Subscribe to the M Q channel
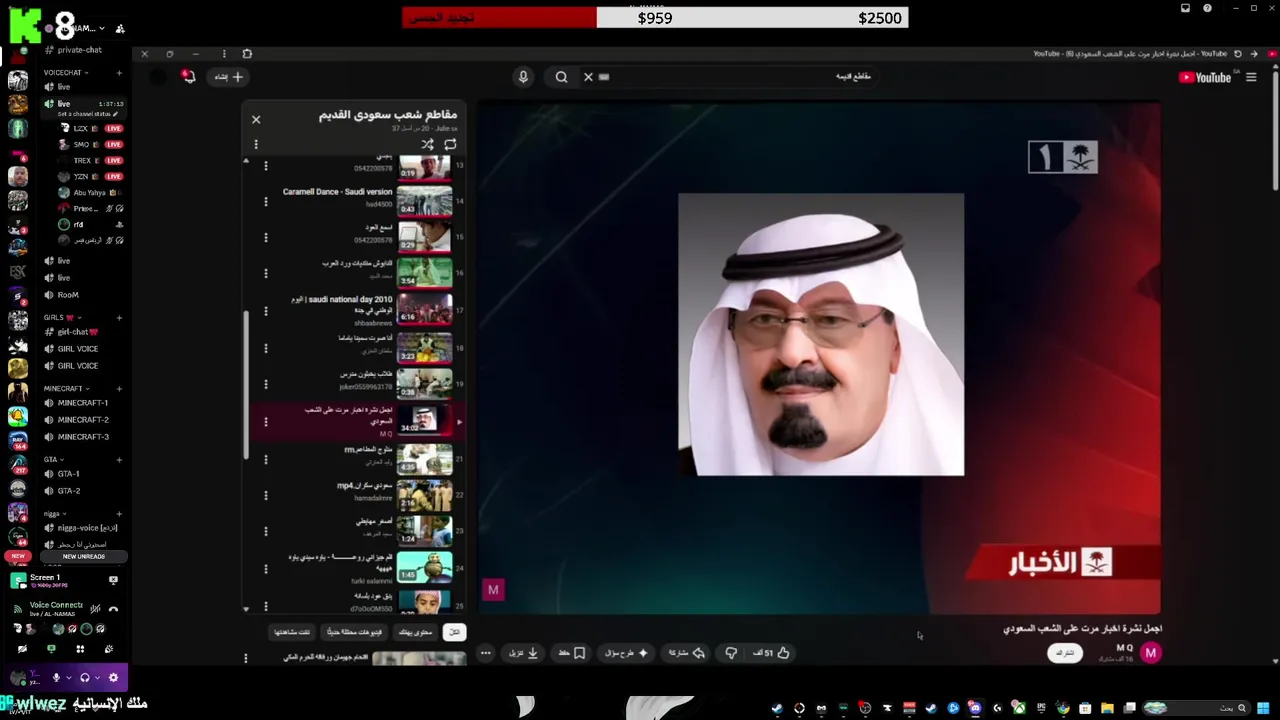Screen dimensions: 1280x720 [x=1065, y=653]
